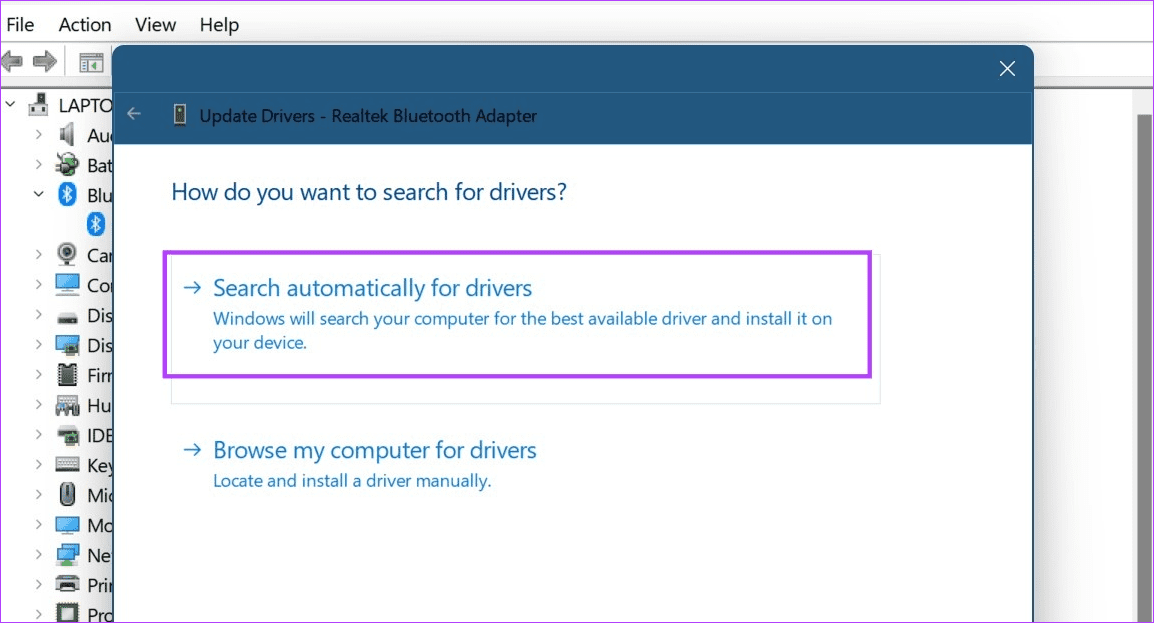Select the laptop computer root icon
The height and width of the screenshot is (623, 1154).
[38, 104]
